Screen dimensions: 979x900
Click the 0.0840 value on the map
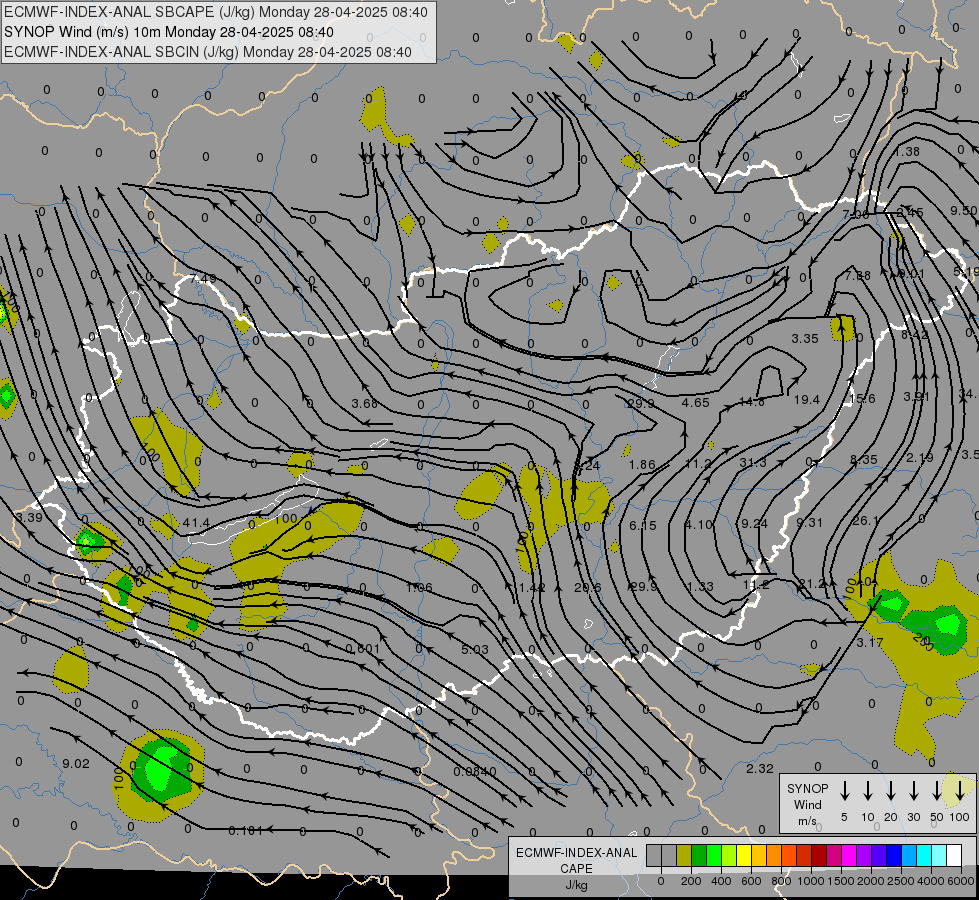coord(475,771)
